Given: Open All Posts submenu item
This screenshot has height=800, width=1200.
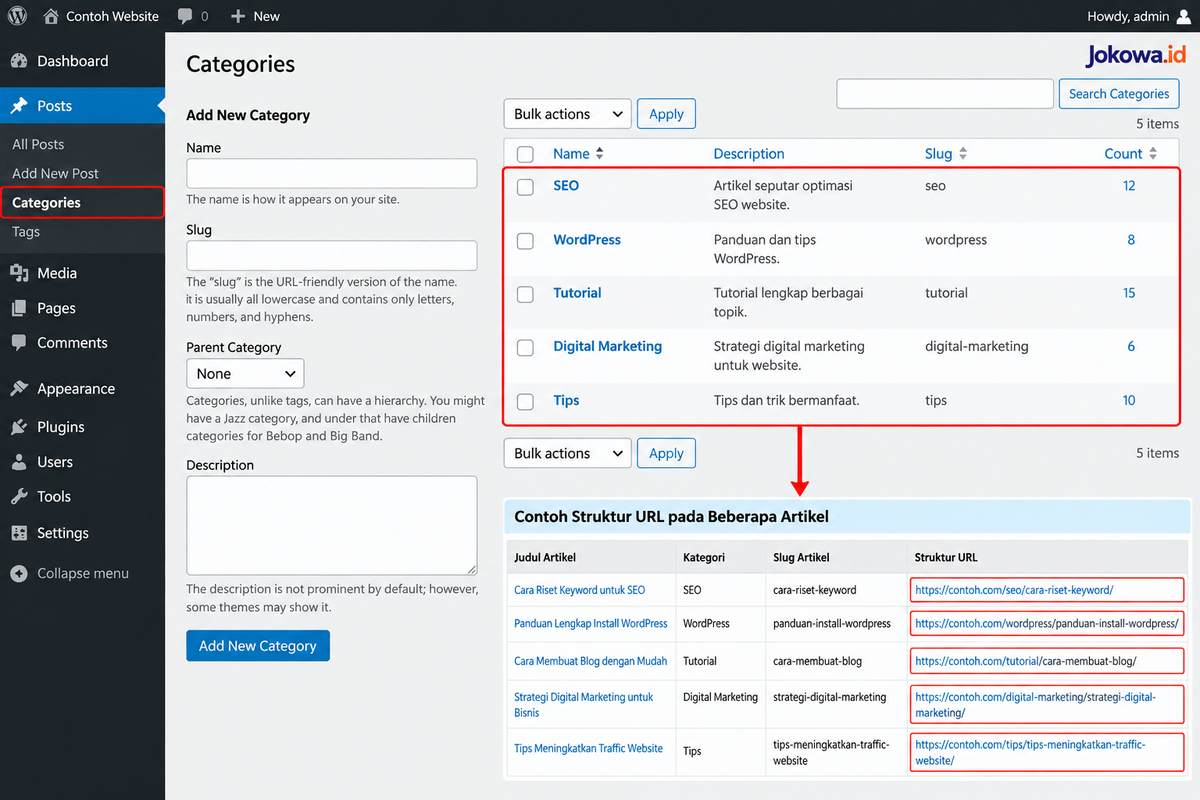Looking at the screenshot, I should point(38,144).
